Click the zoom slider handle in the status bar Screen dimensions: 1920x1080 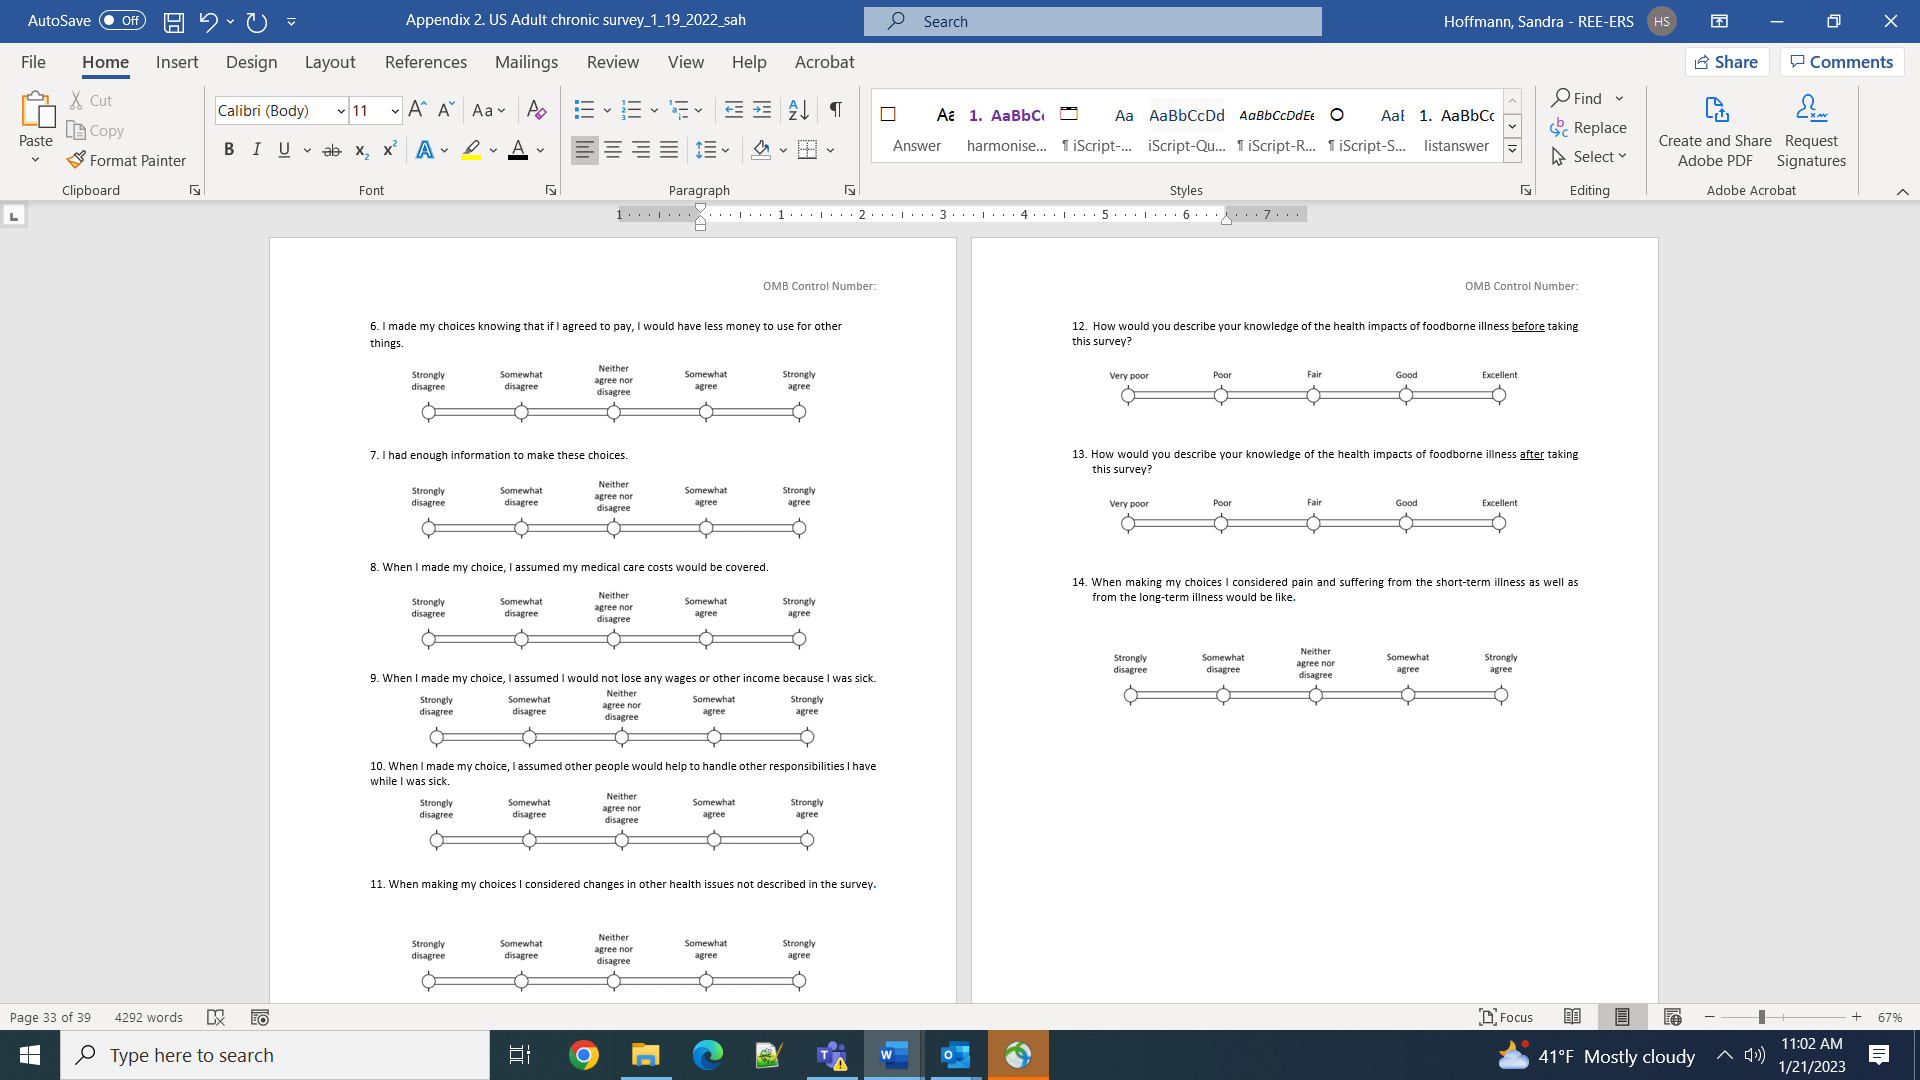pos(1761,1017)
